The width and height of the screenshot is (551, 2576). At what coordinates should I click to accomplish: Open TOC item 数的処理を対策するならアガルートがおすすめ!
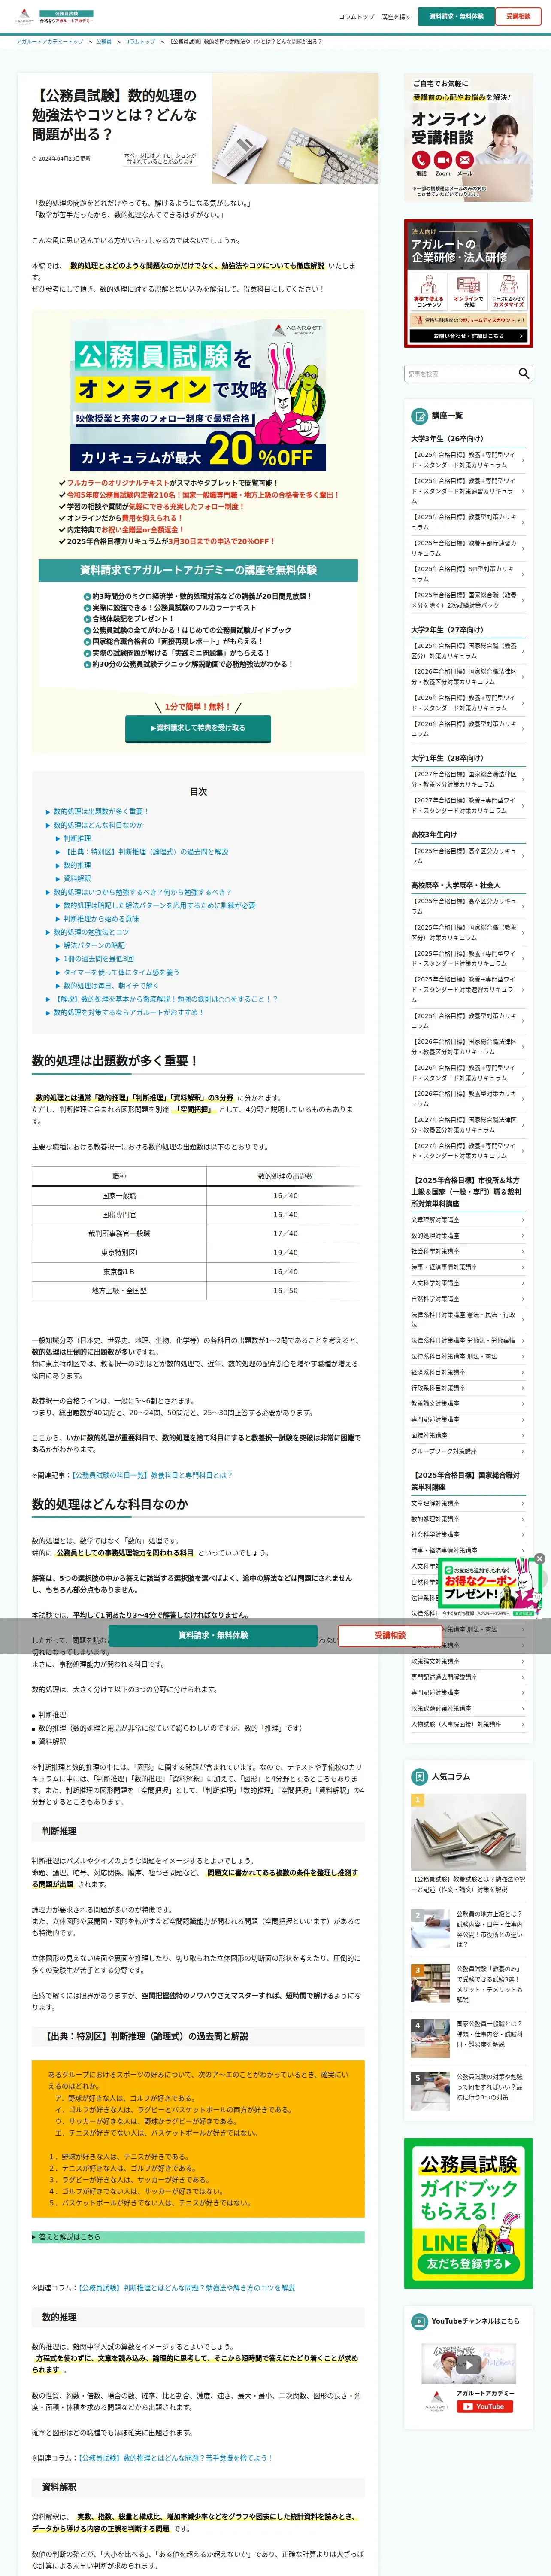coord(128,1012)
